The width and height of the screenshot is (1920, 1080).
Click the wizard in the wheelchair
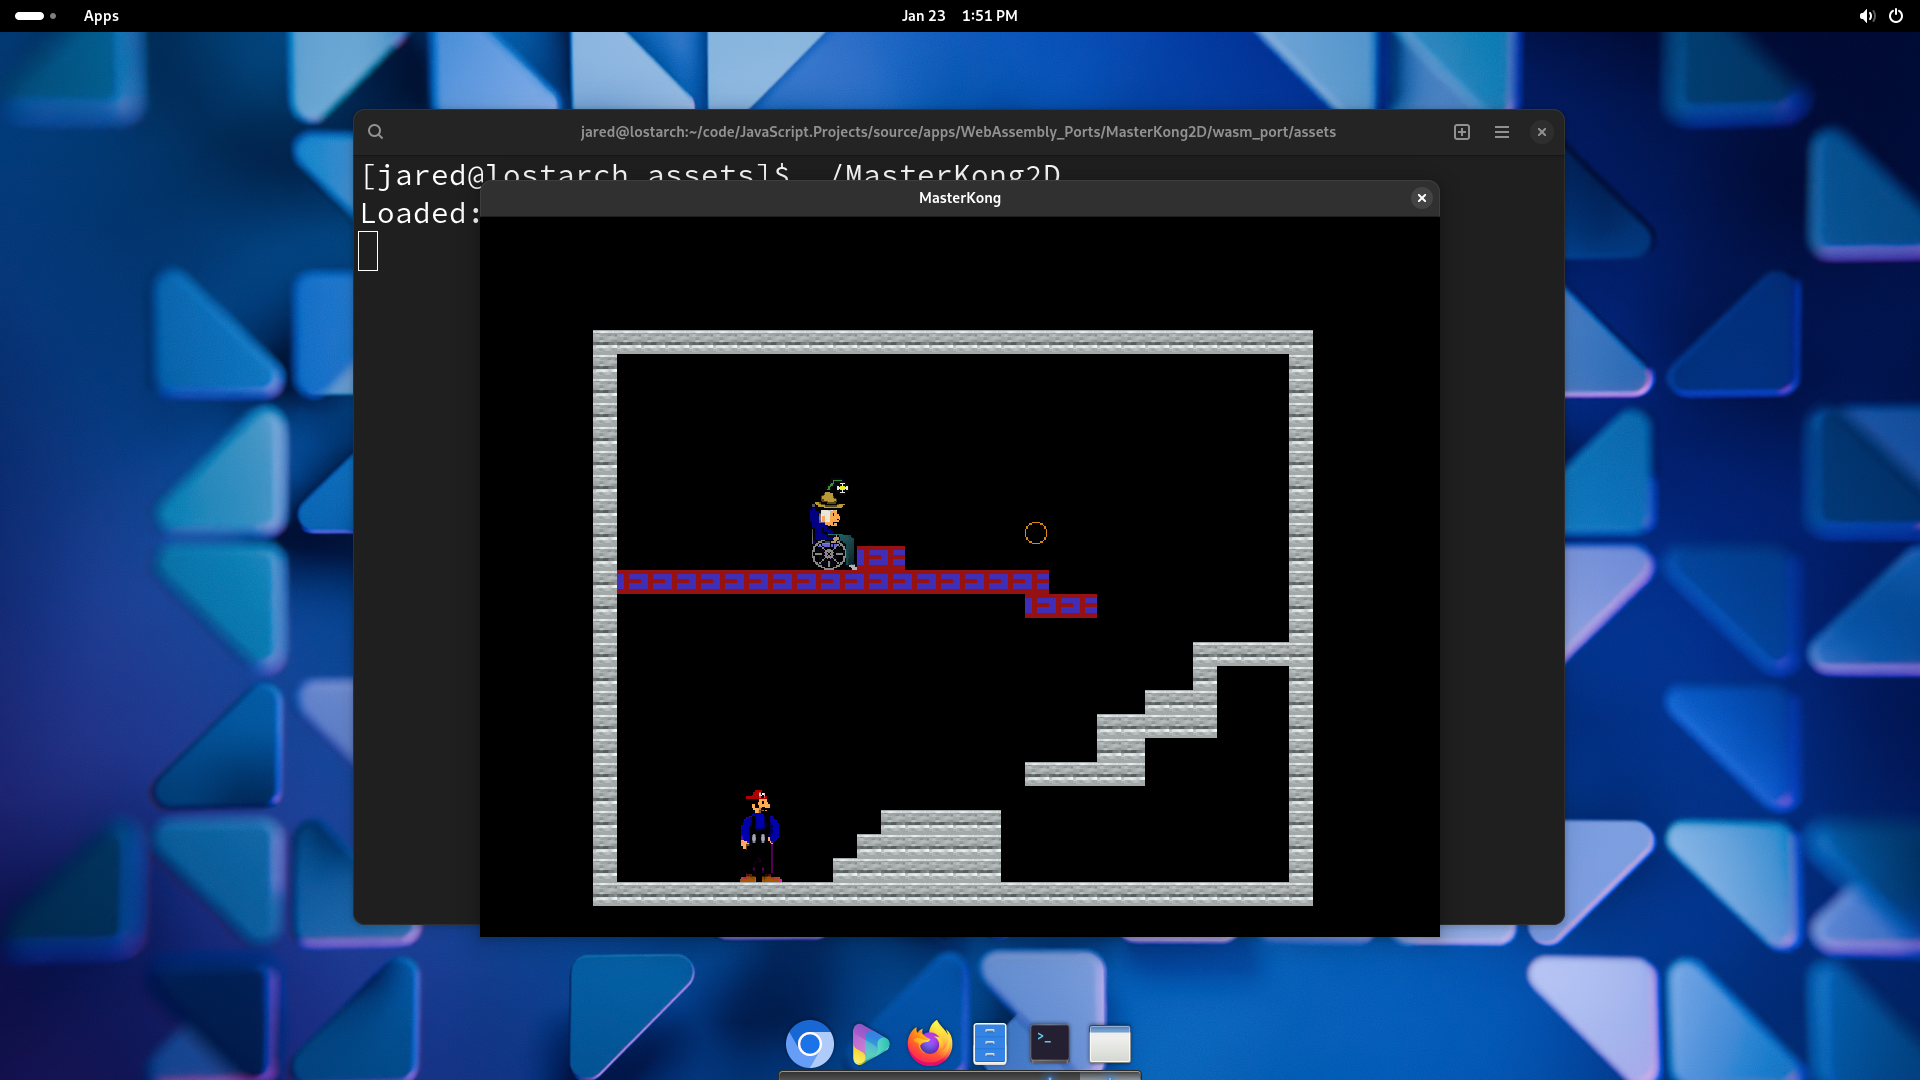pos(832,525)
